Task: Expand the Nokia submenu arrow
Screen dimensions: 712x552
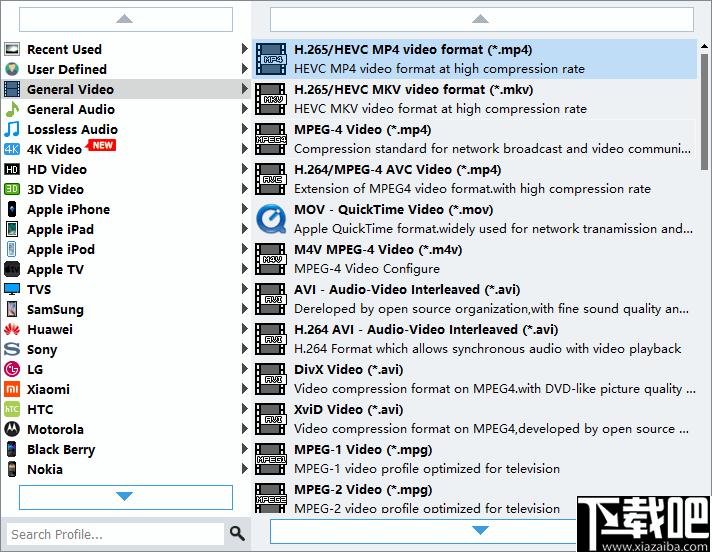Action: pos(244,468)
